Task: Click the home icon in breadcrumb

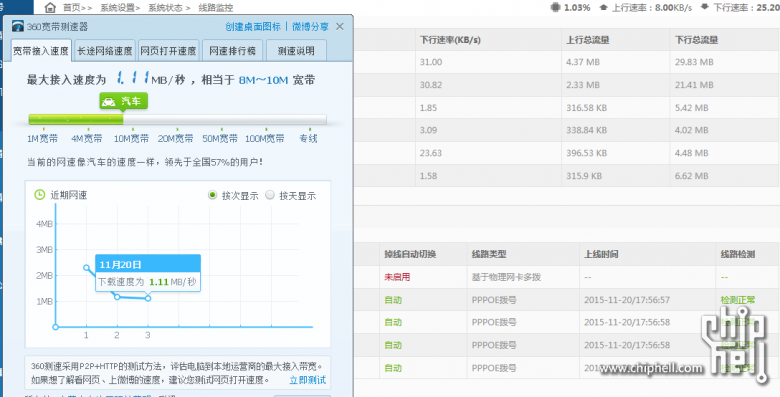Action: 50,7
